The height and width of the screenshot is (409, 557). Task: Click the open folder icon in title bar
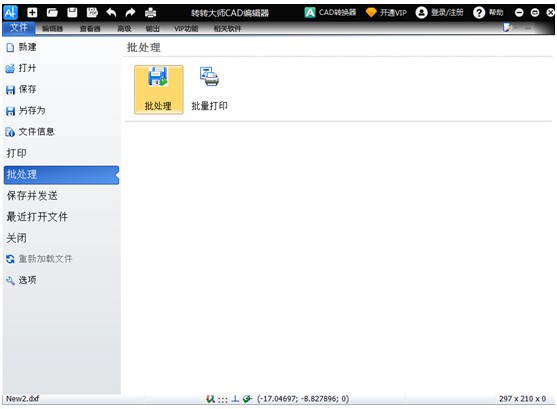(52, 13)
